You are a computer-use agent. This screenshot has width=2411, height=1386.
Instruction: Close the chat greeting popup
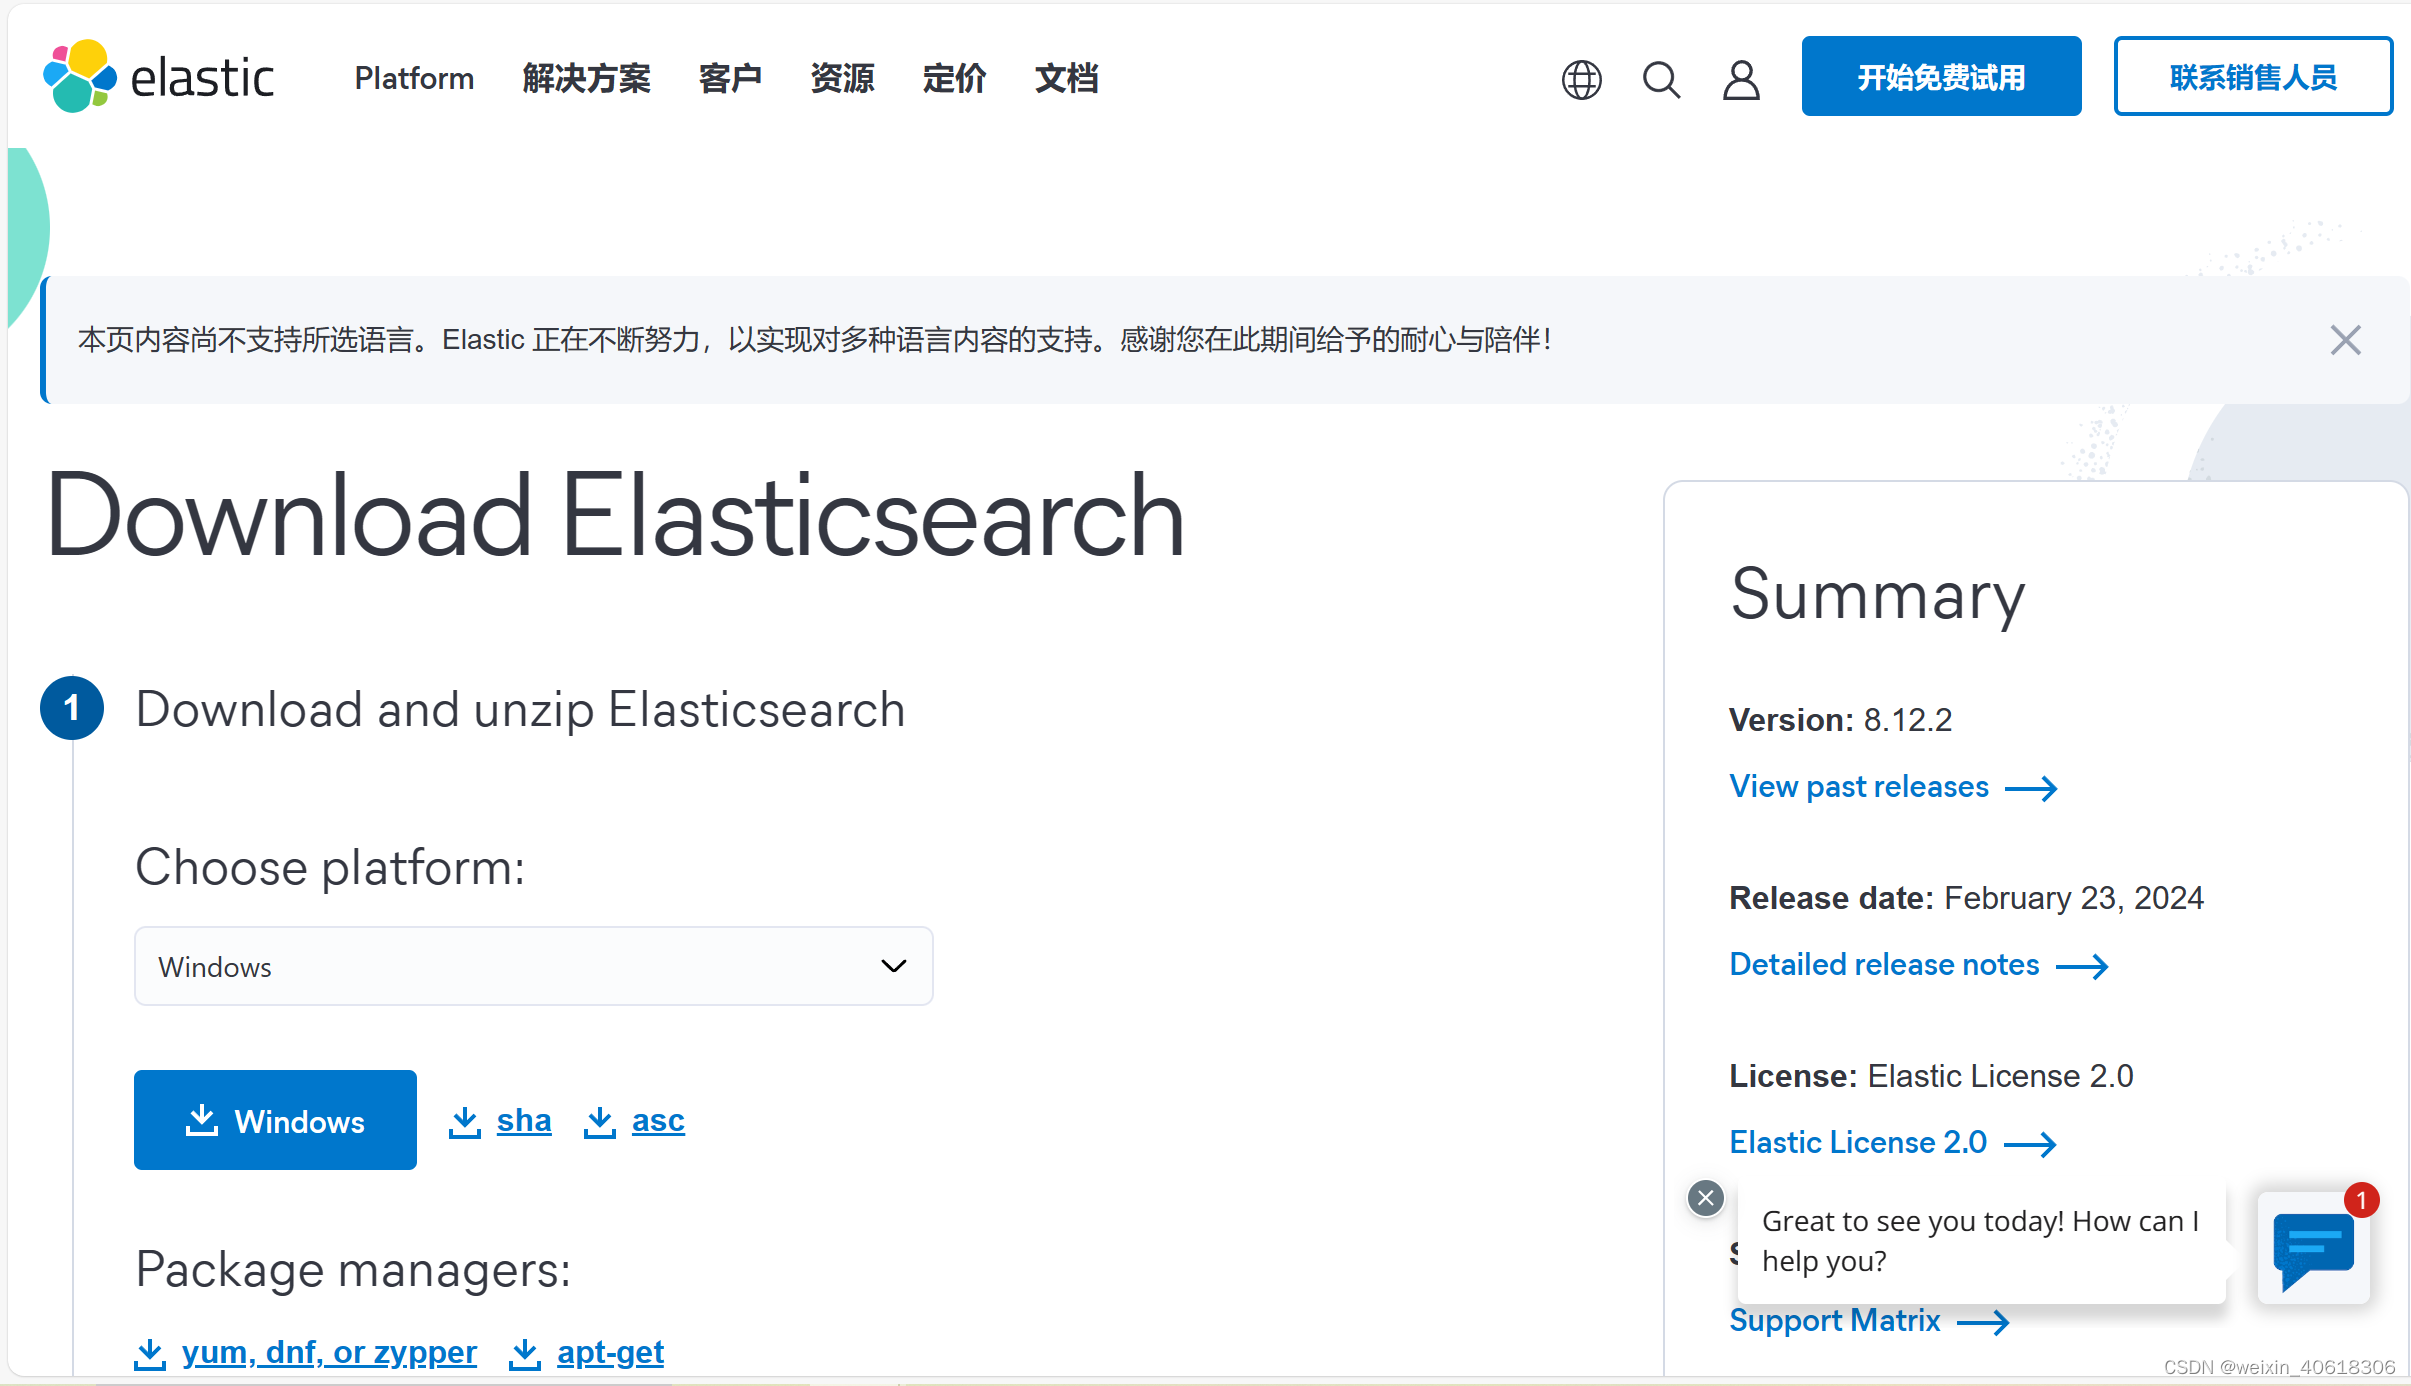click(x=1705, y=1198)
